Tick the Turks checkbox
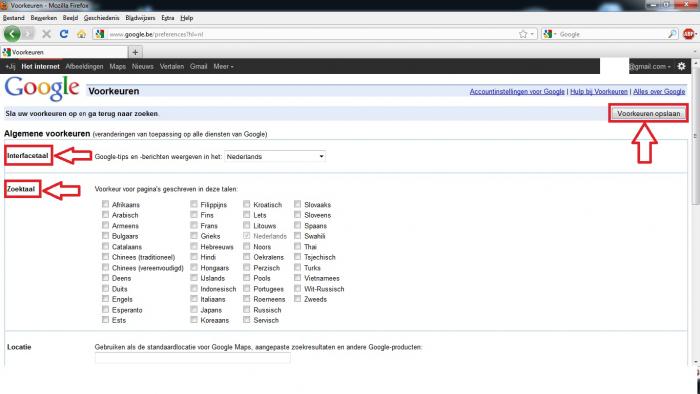The width and height of the screenshot is (700, 394). tap(298, 267)
